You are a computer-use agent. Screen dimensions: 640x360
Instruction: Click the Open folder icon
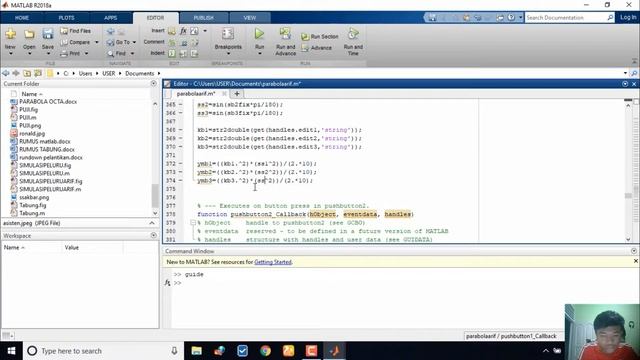(29, 34)
